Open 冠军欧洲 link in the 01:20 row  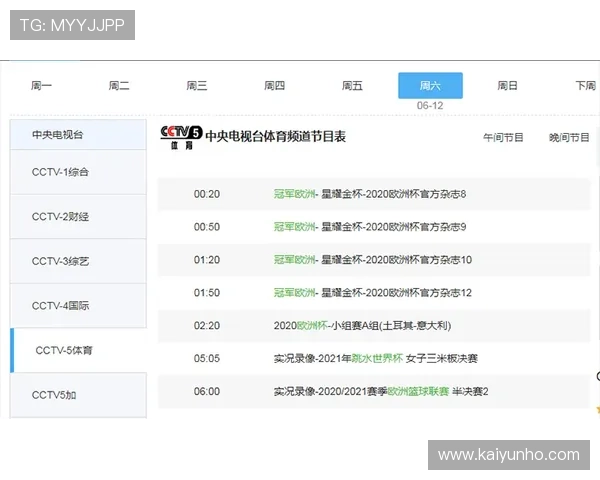[294, 260]
